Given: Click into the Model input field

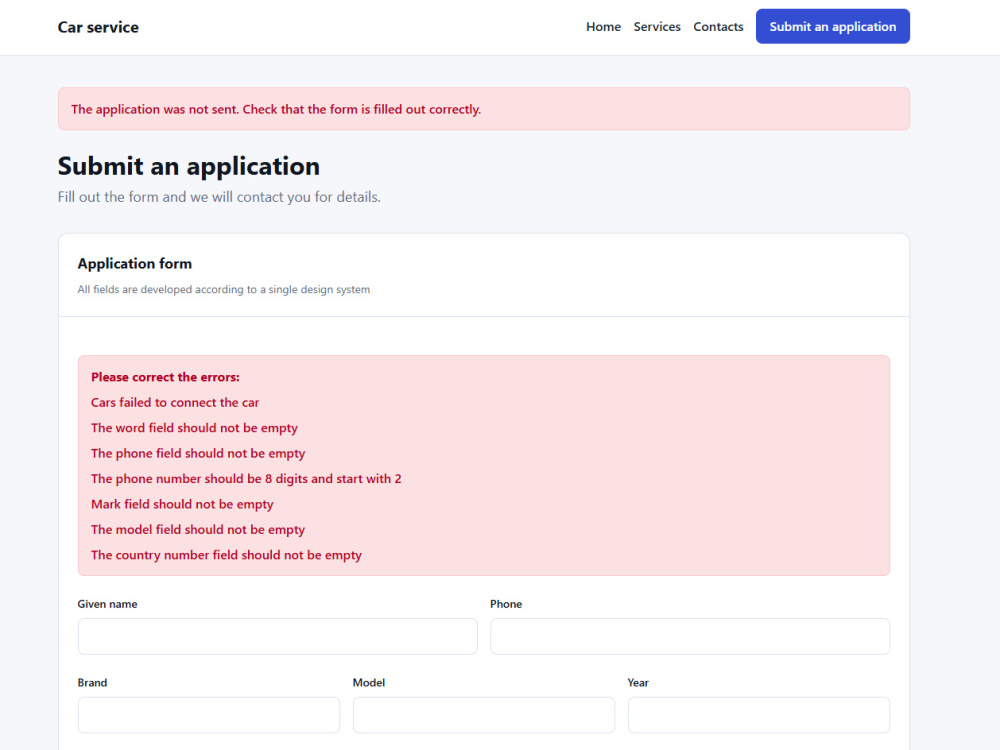Looking at the screenshot, I should [x=483, y=715].
